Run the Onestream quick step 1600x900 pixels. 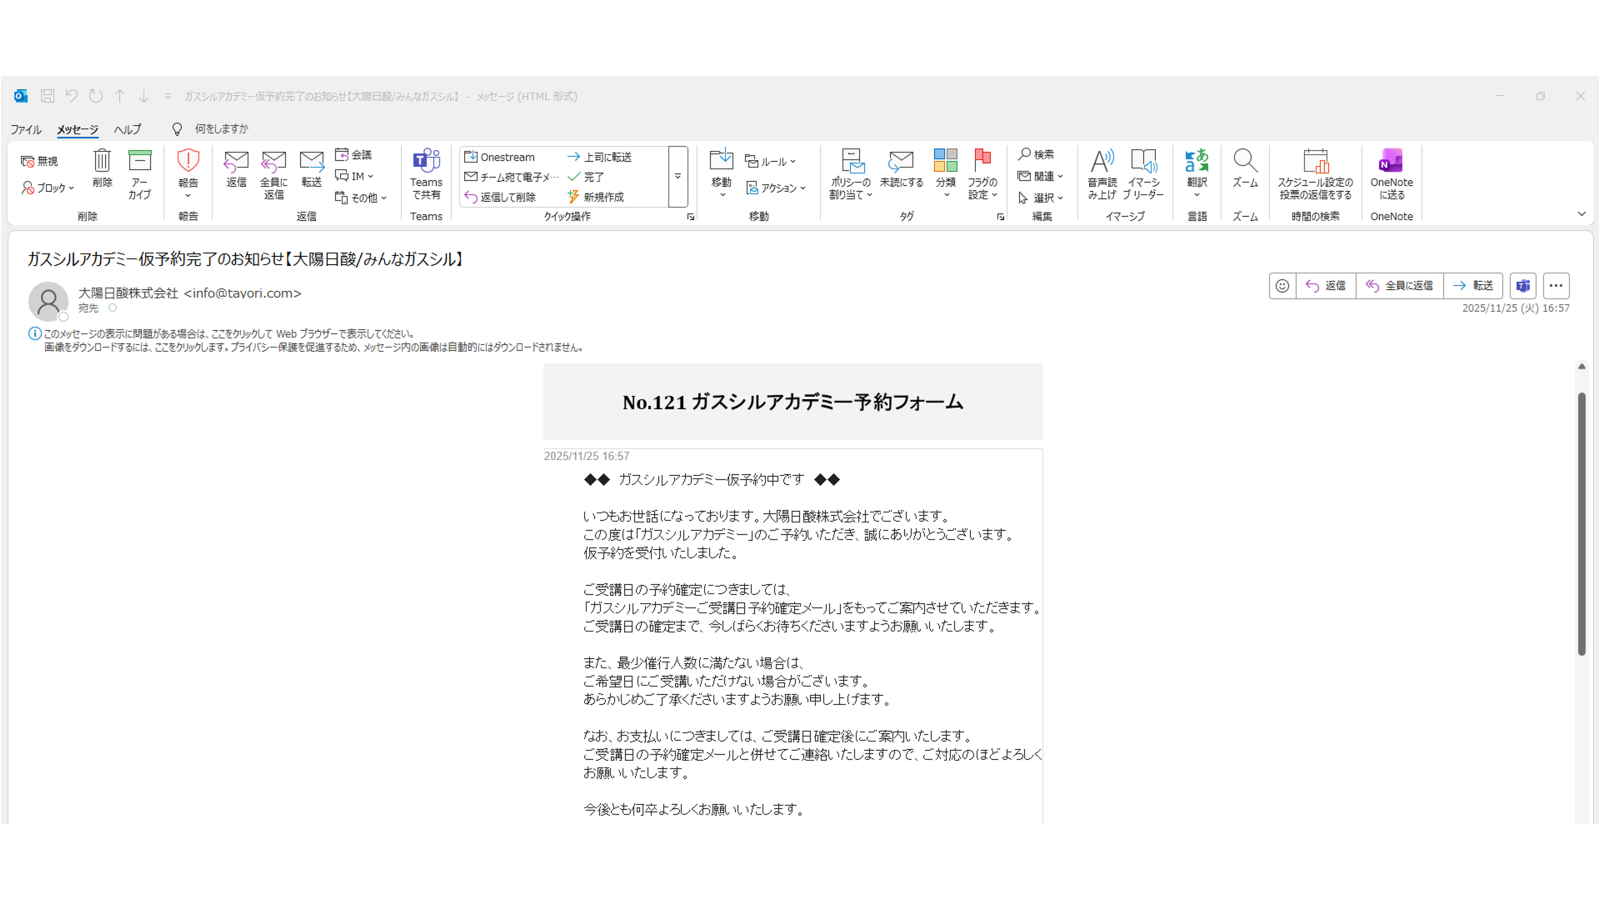(505, 156)
